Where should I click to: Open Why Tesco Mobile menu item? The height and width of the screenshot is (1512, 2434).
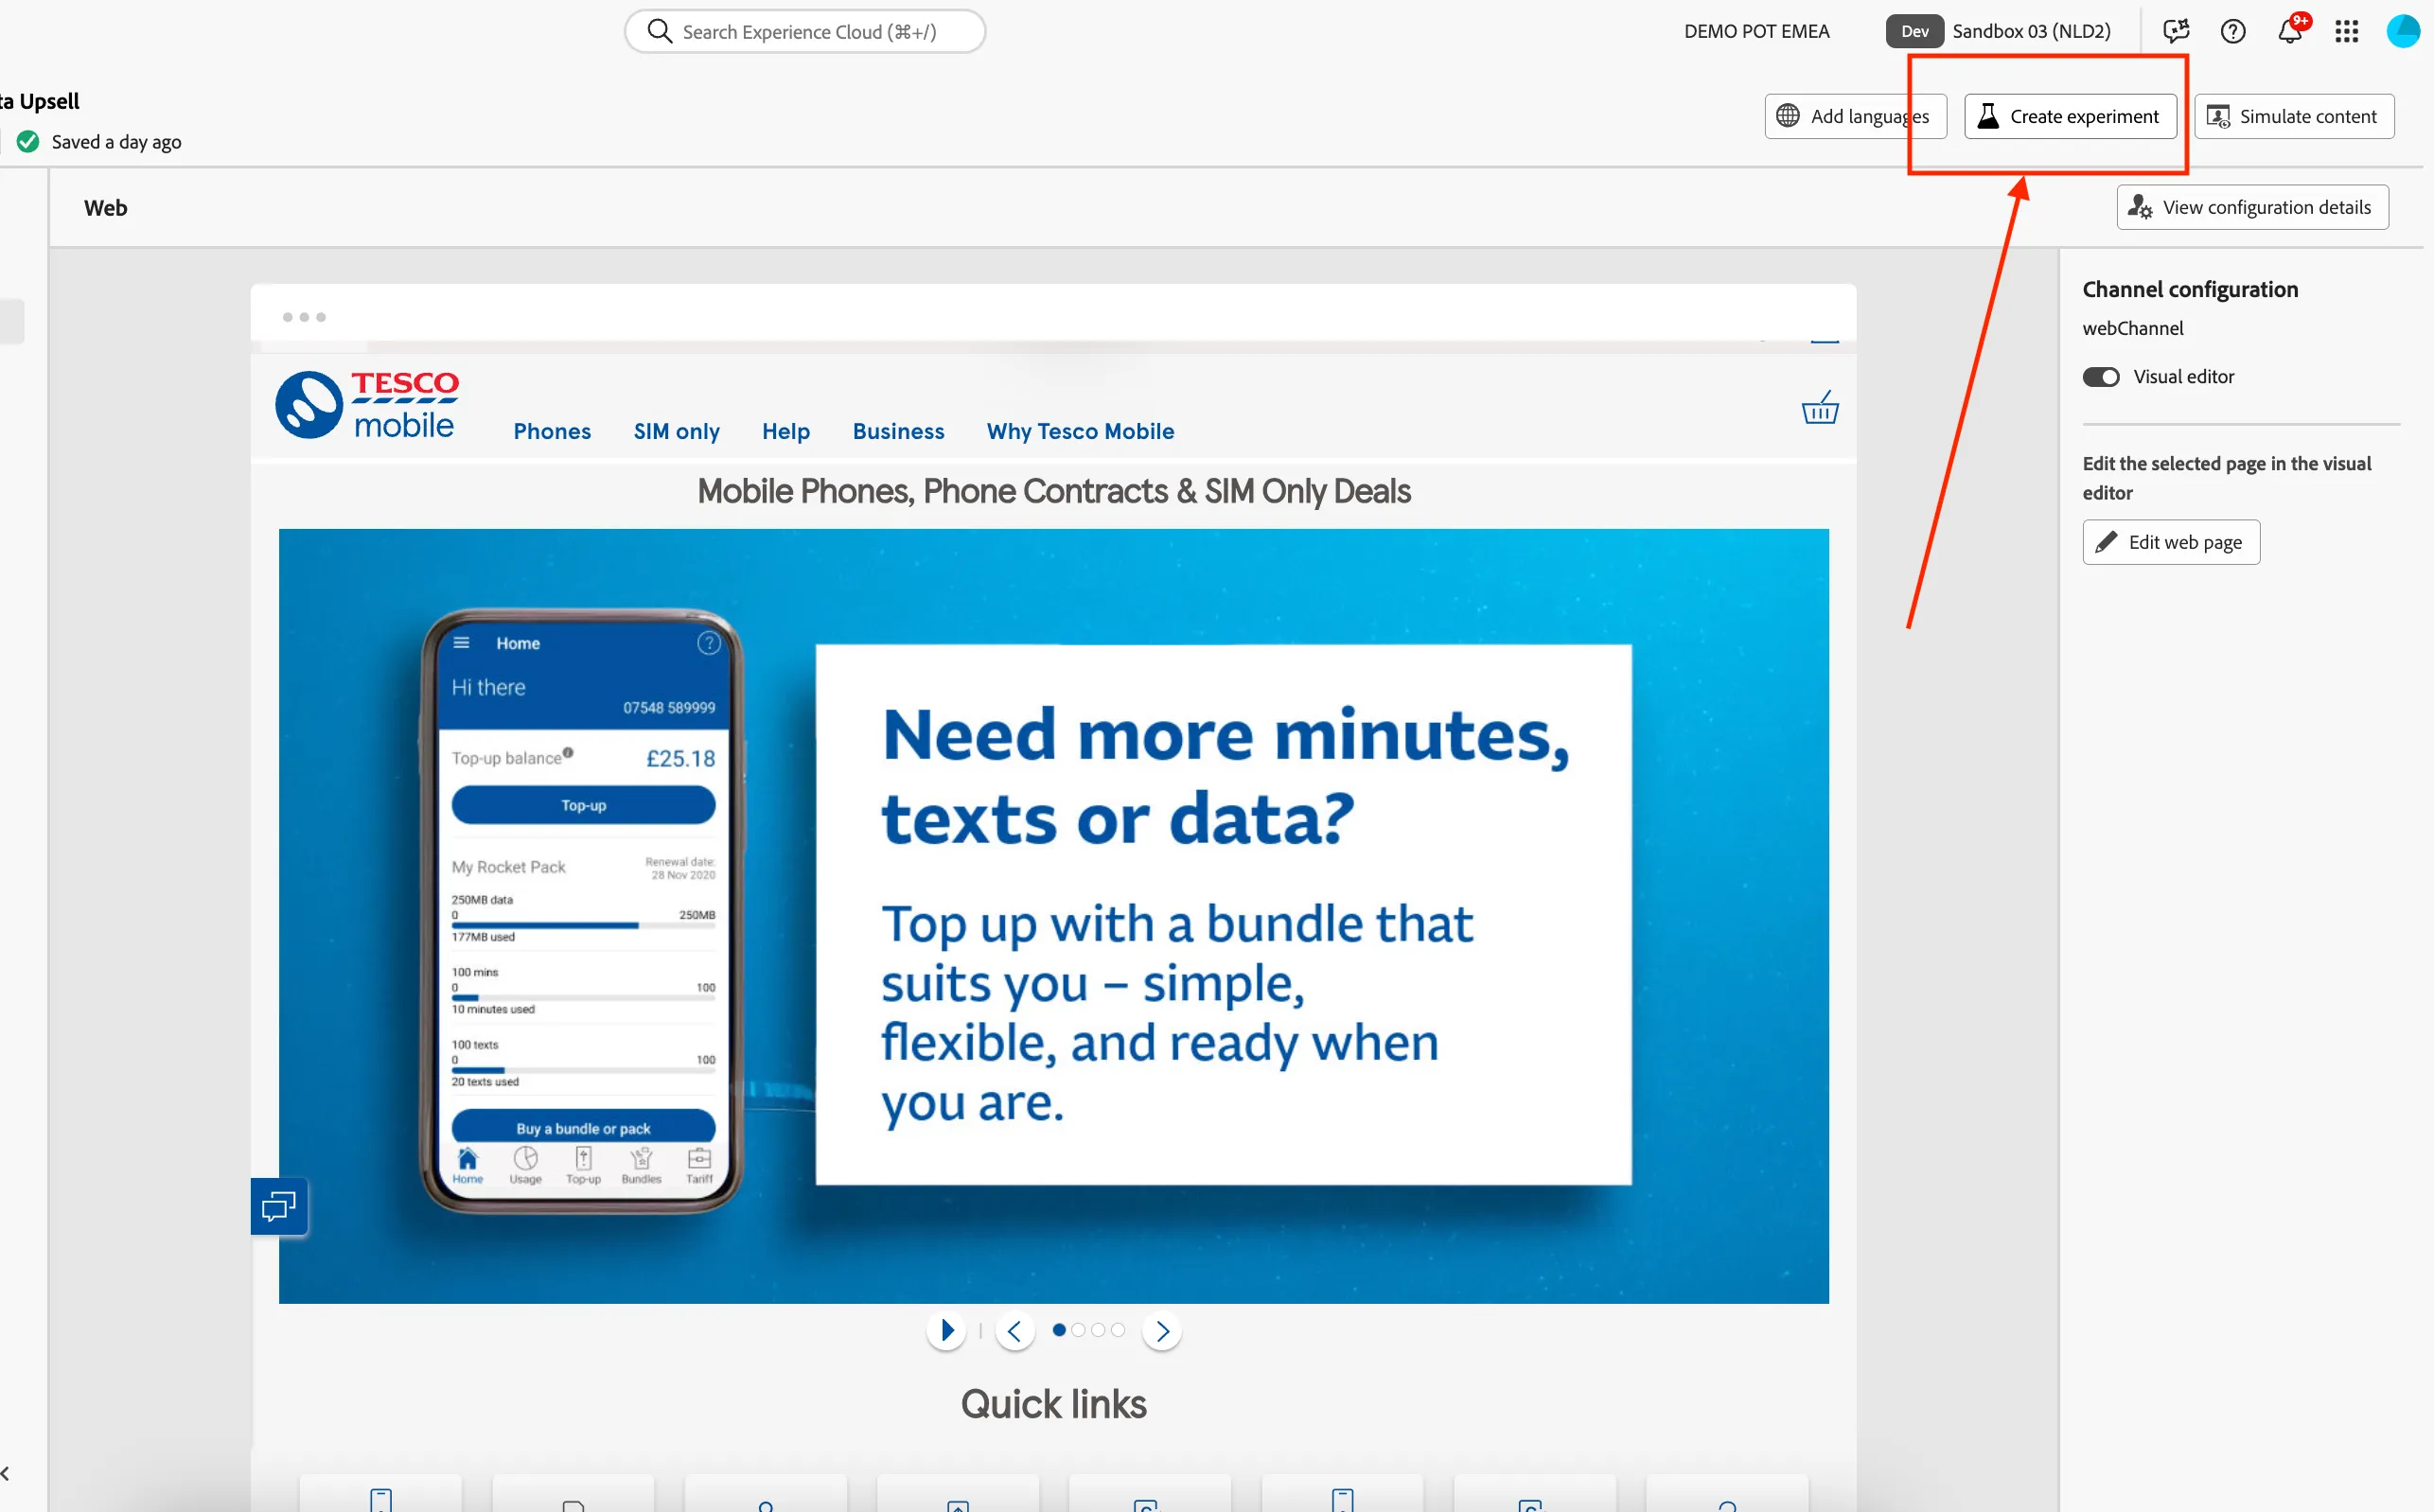pyautogui.click(x=1080, y=431)
